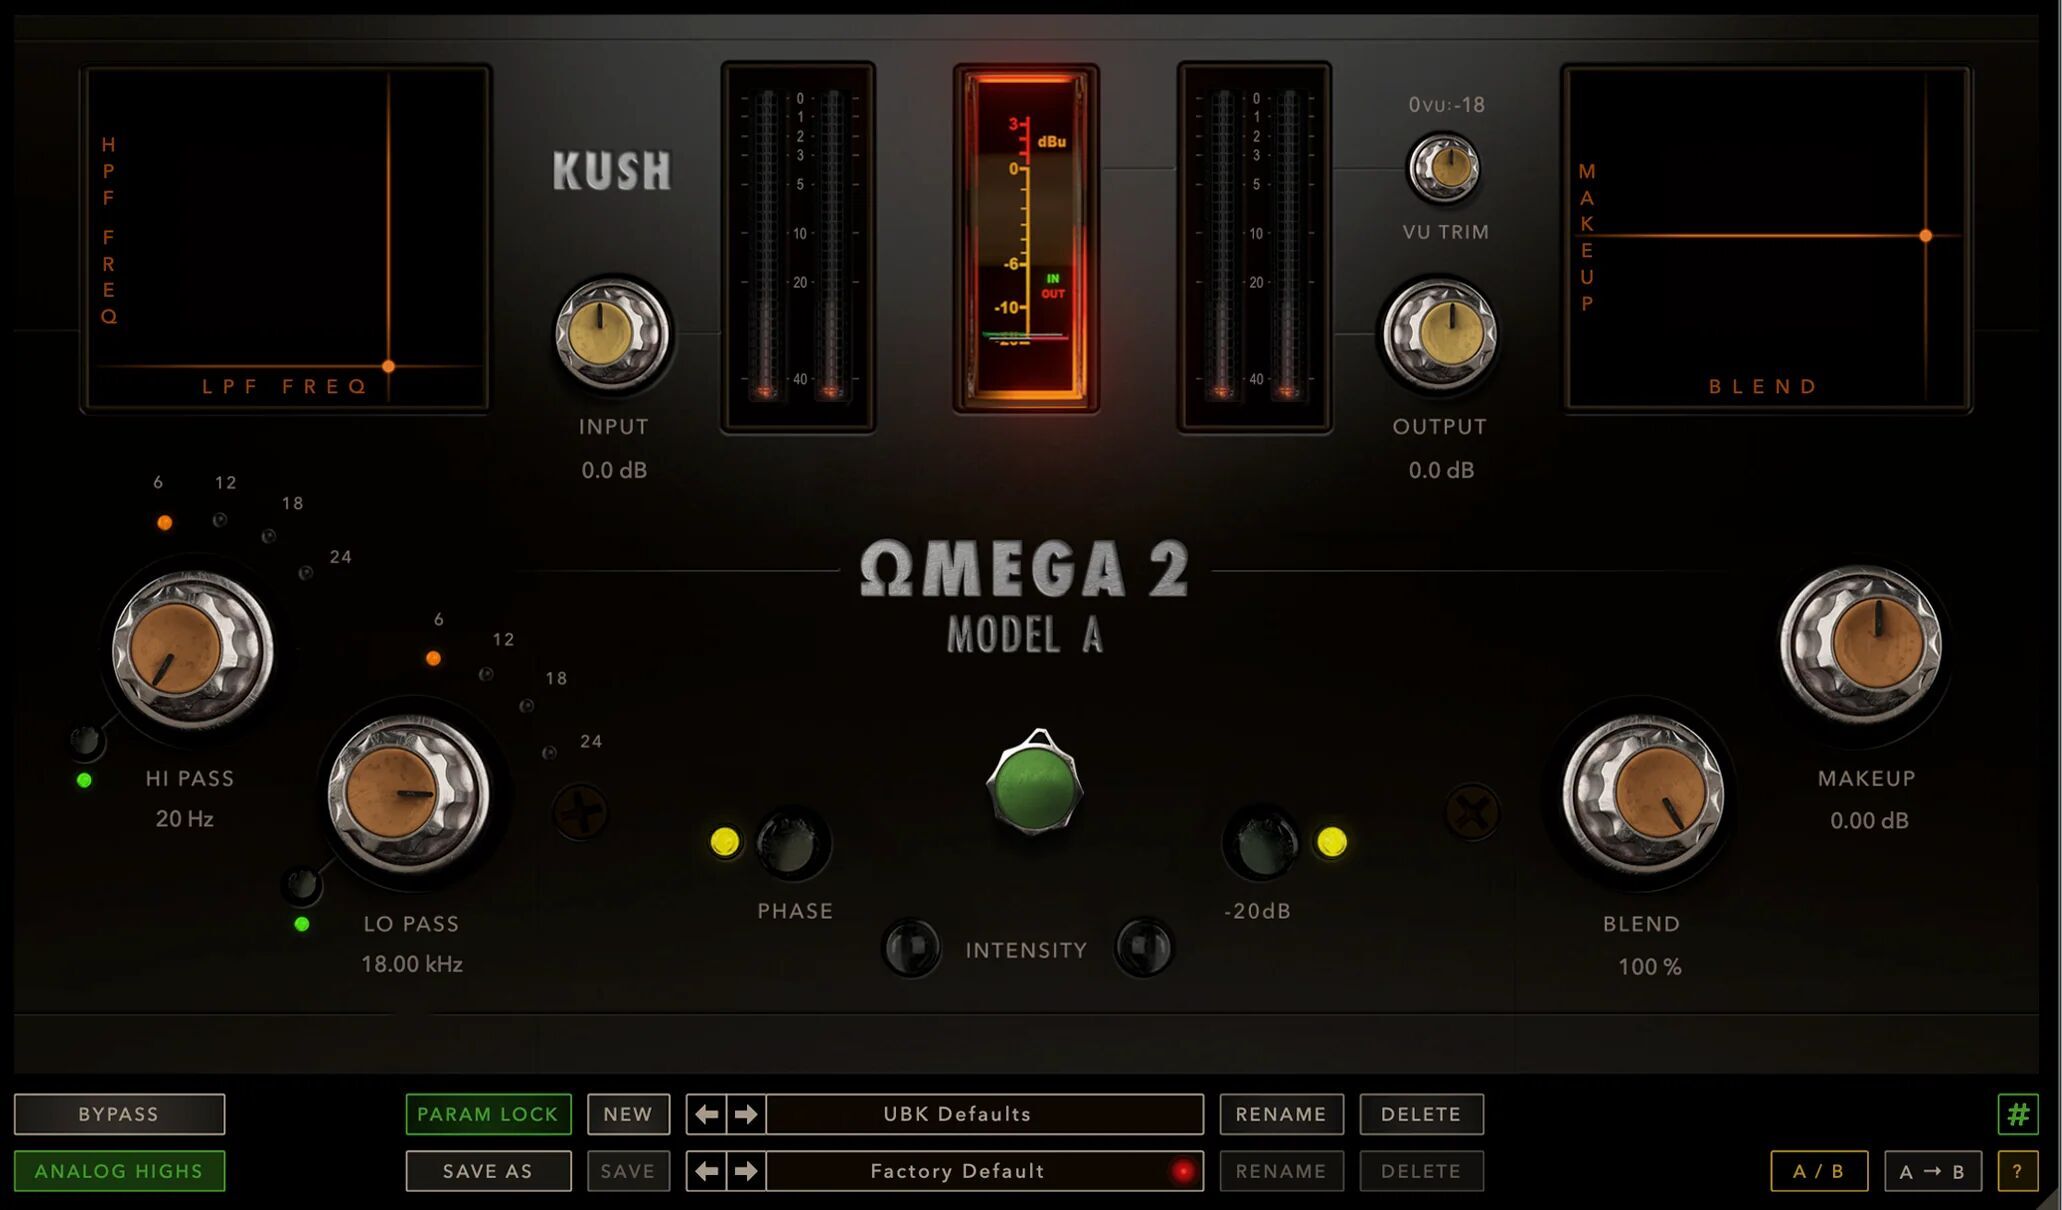Viewport: 2062px width, 1210px height.
Task: Click the BLEND knob
Action: (1642, 794)
